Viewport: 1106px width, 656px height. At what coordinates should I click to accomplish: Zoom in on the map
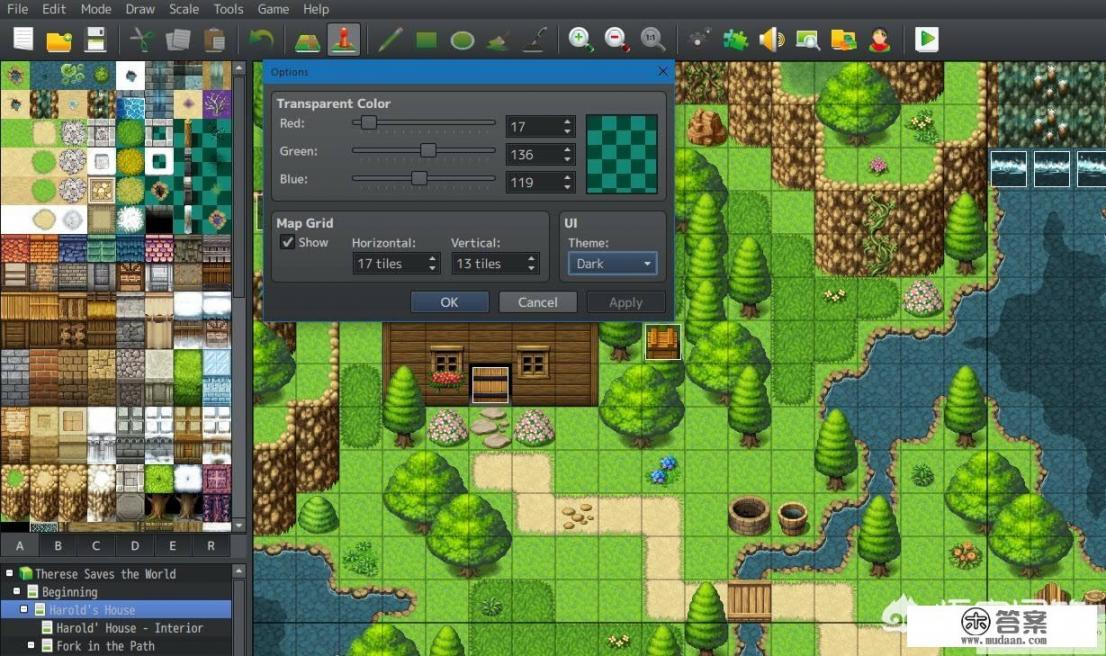(x=581, y=40)
